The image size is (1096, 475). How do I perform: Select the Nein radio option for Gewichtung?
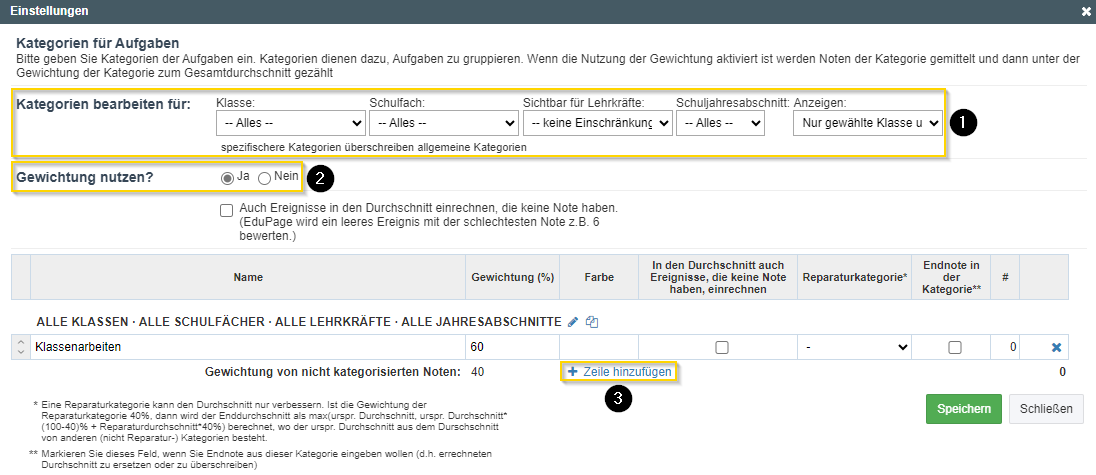click(x=264, y=178)
